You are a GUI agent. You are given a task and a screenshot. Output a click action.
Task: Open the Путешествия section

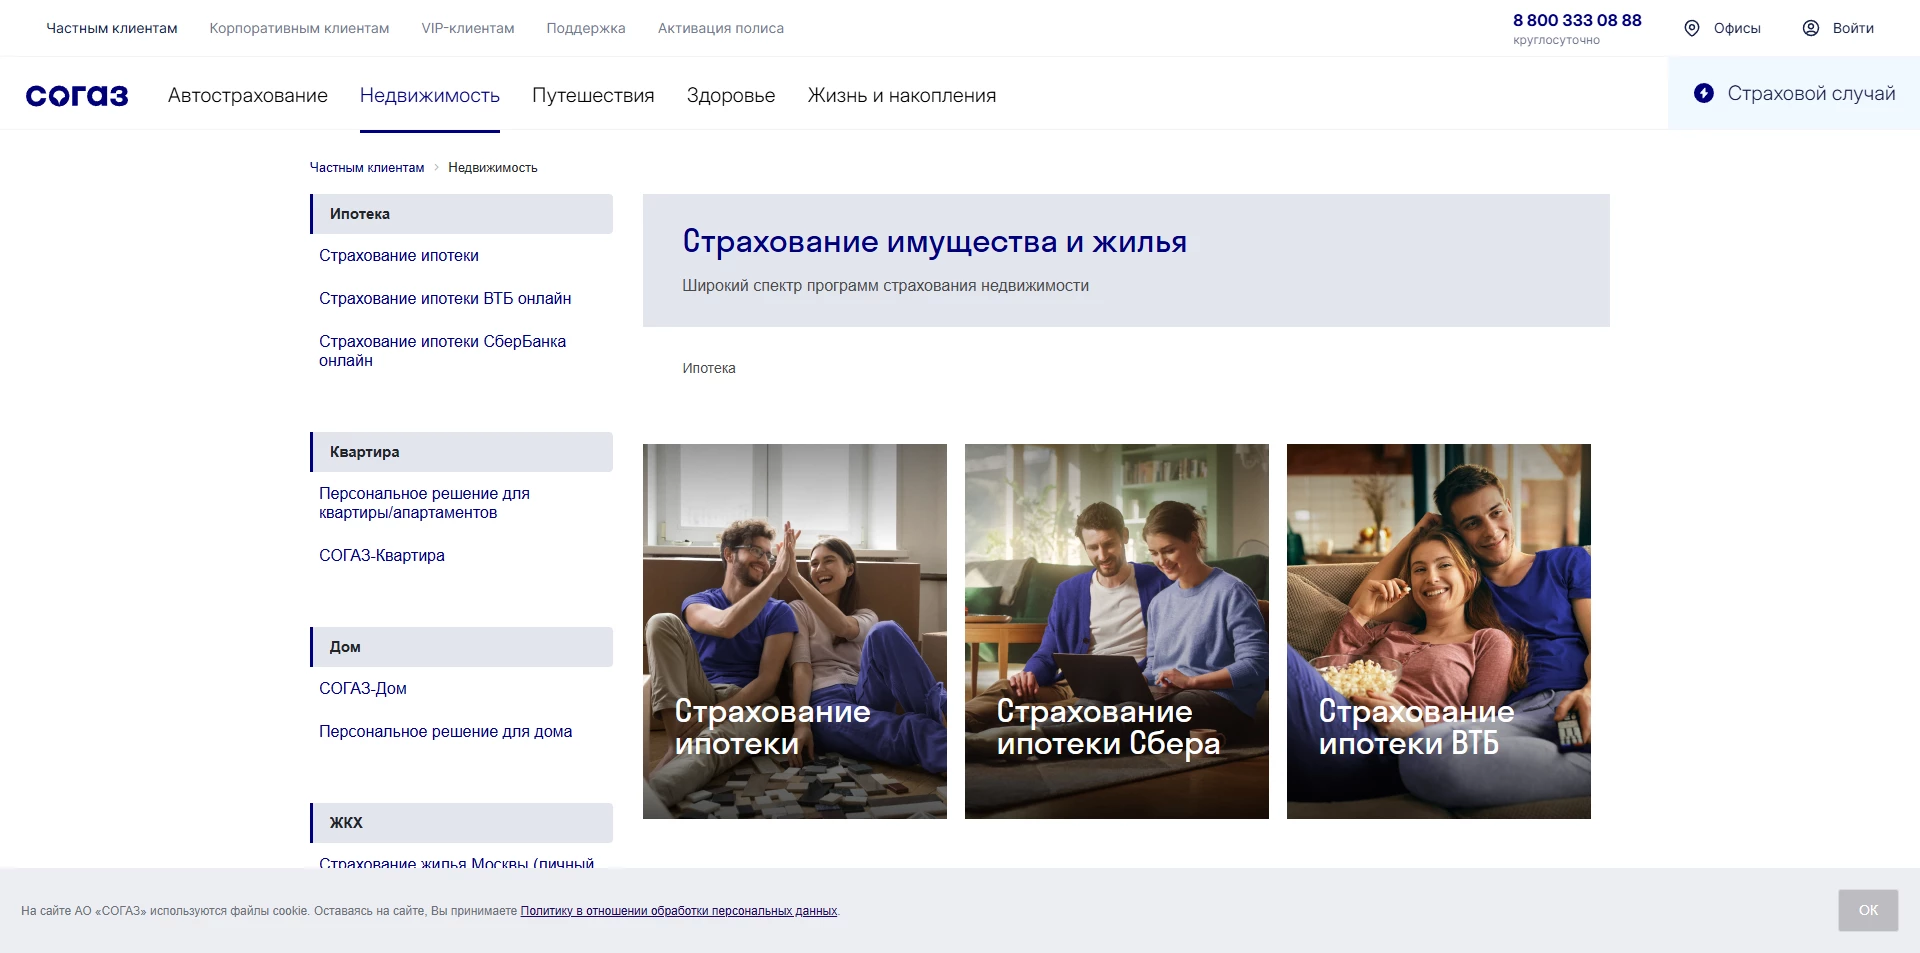point(592,95)
